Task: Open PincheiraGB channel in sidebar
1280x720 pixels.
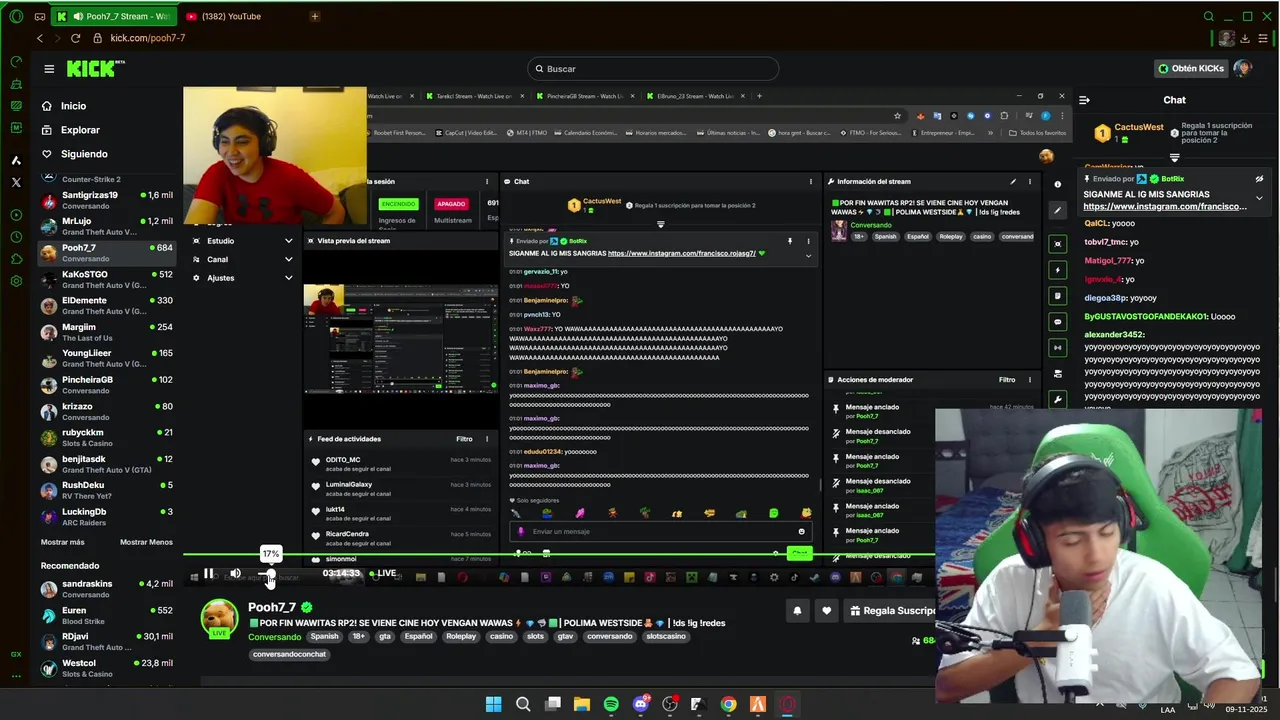Action: [x=107, y=385]
